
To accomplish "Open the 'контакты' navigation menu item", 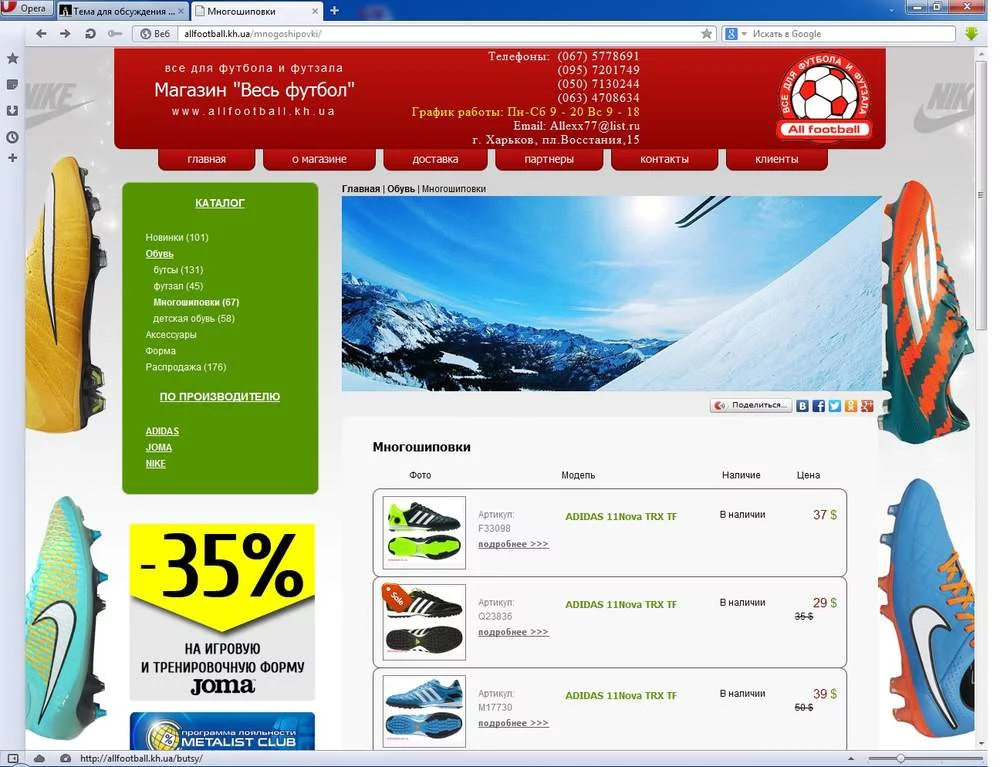I will (664, 159).
